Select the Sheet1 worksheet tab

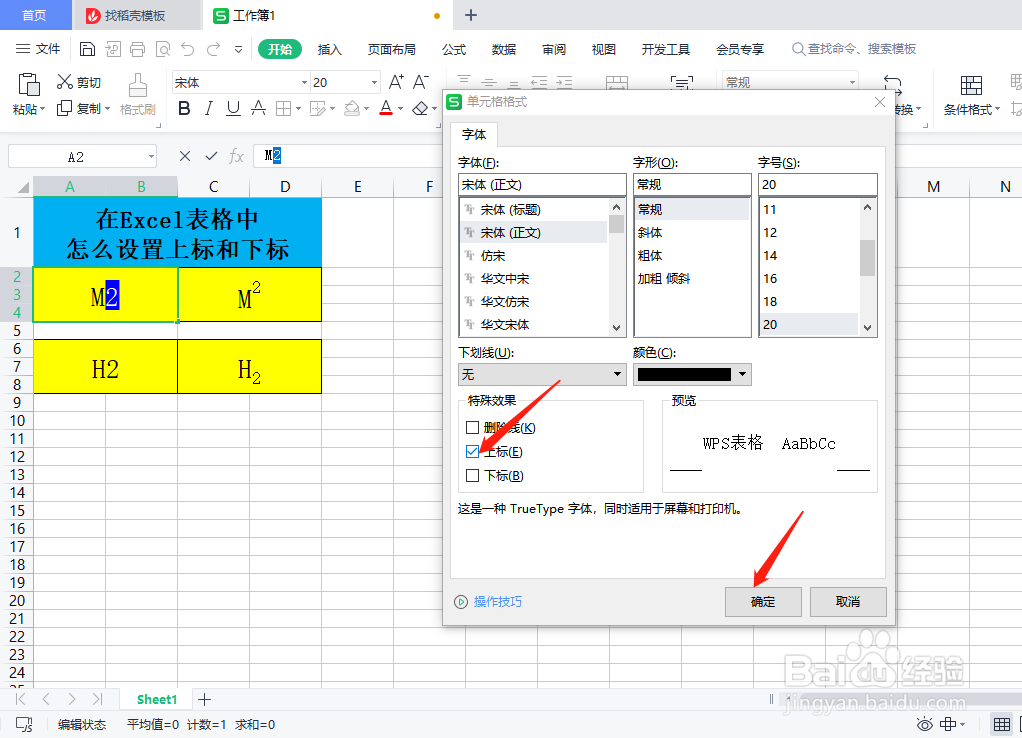pos(156,700)
